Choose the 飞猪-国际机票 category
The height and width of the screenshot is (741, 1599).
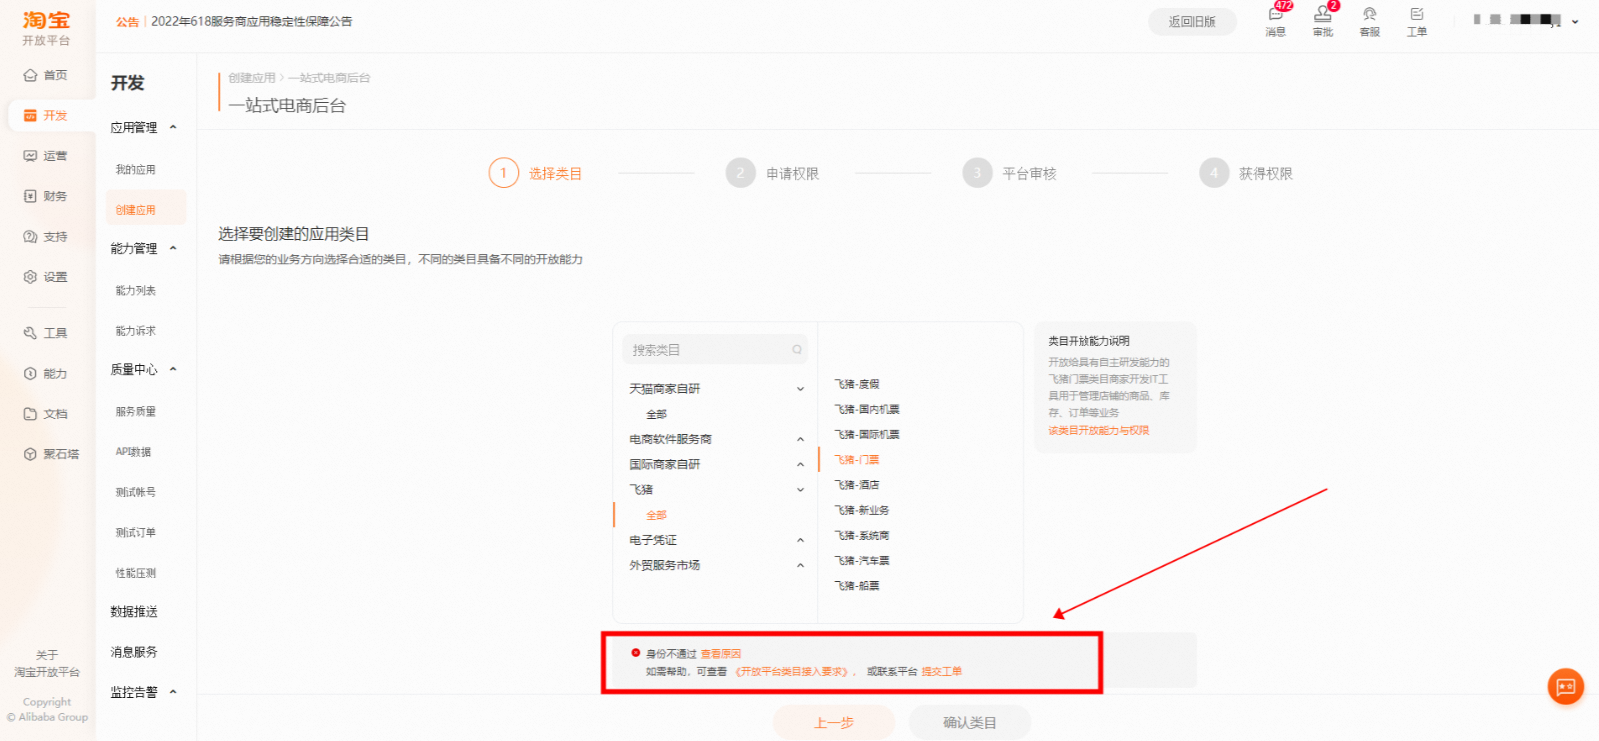tap(867, 434)
